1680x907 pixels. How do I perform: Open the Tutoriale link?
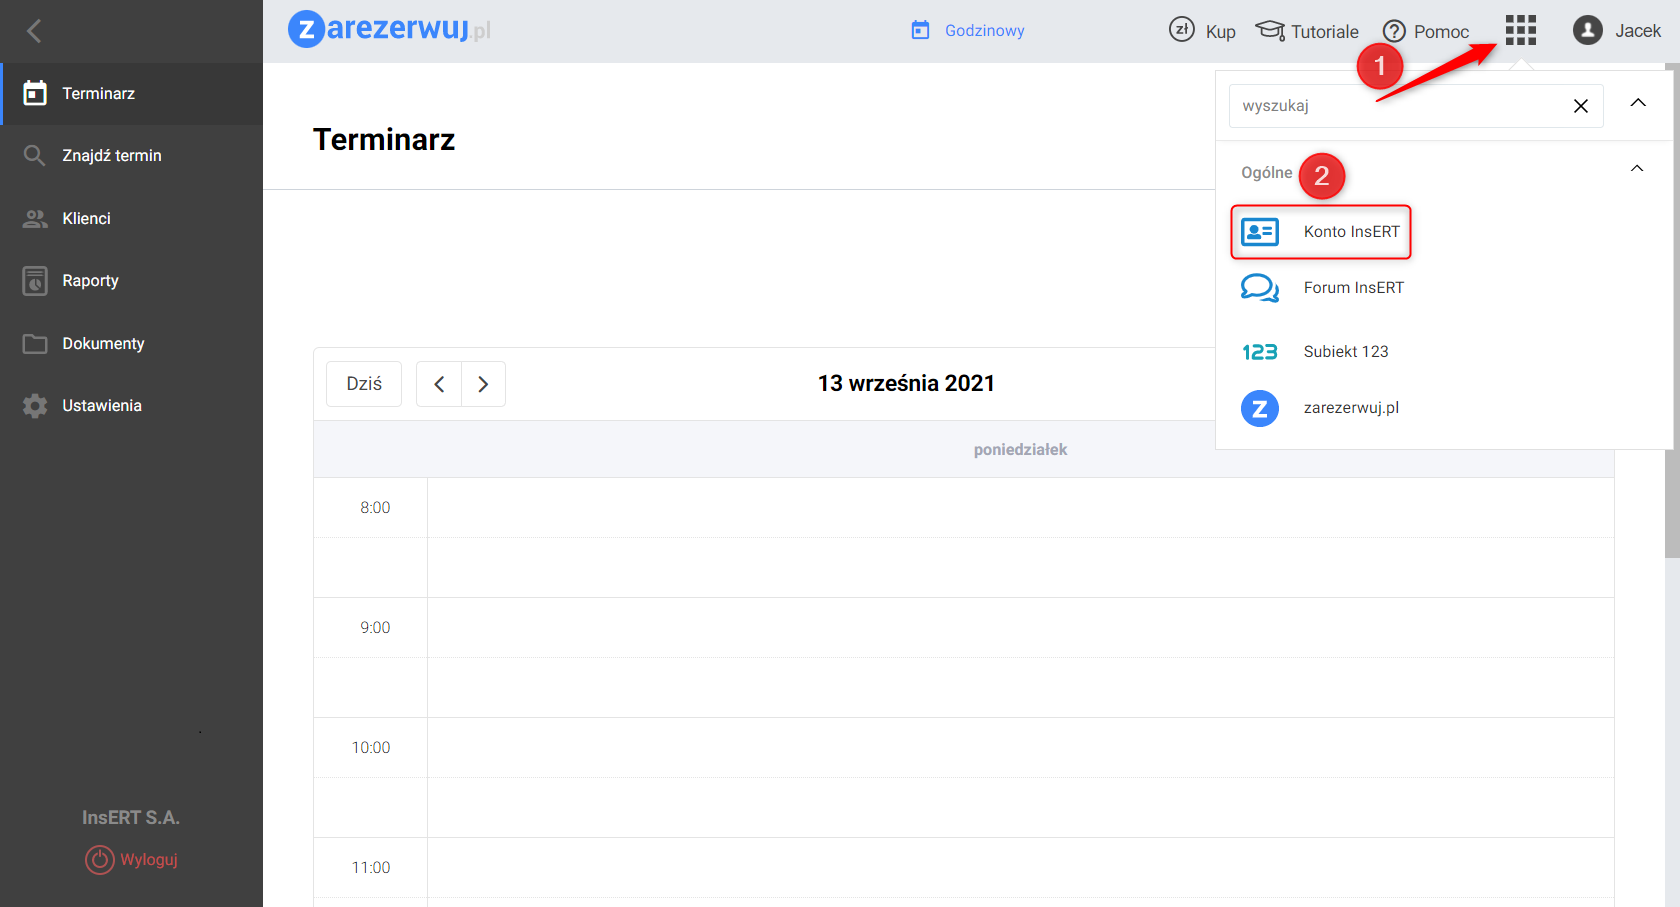pos(1325,32)
